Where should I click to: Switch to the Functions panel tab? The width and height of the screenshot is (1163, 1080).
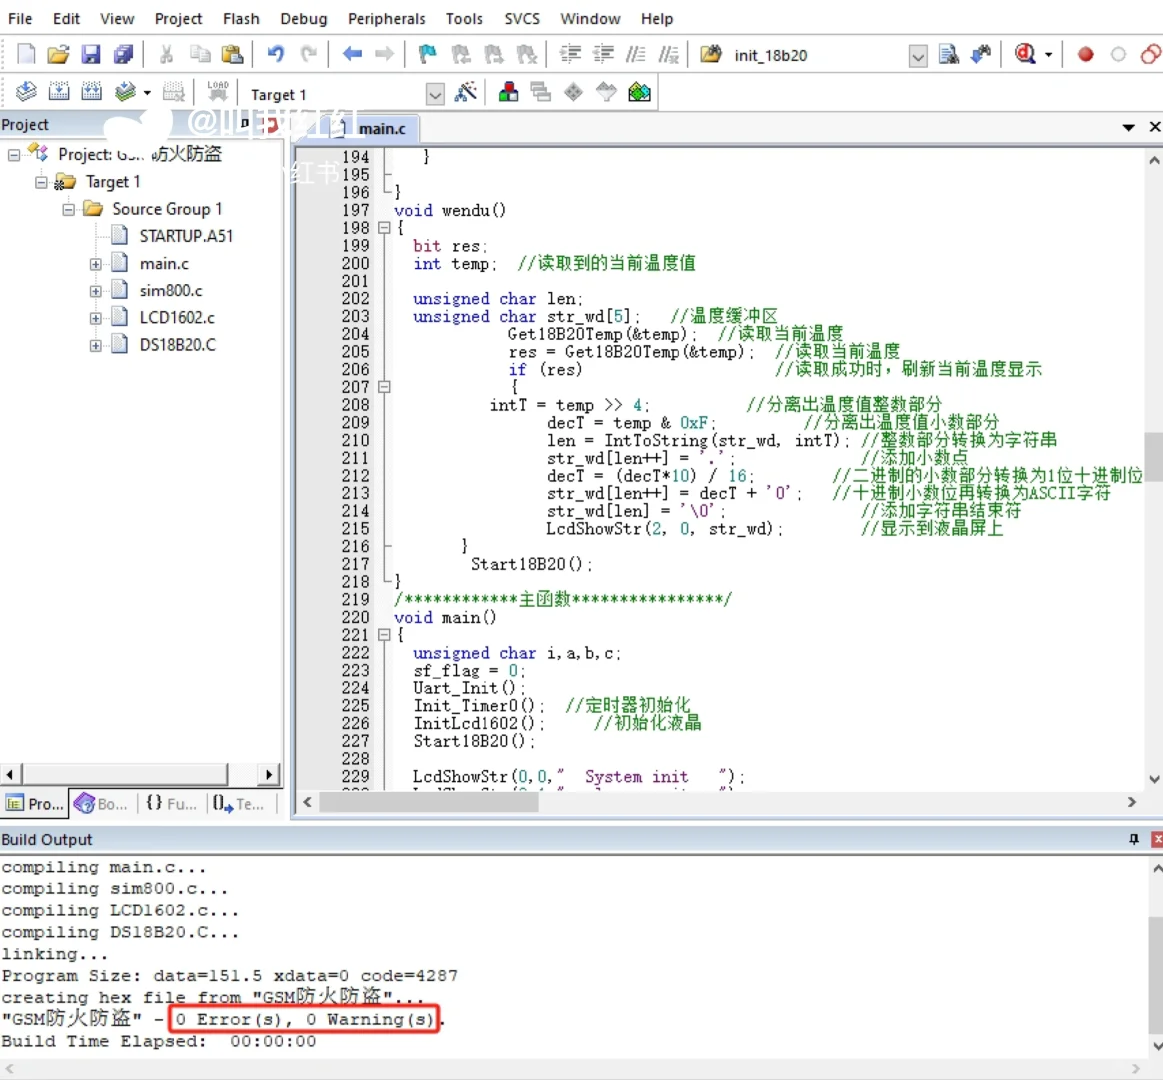171,805
